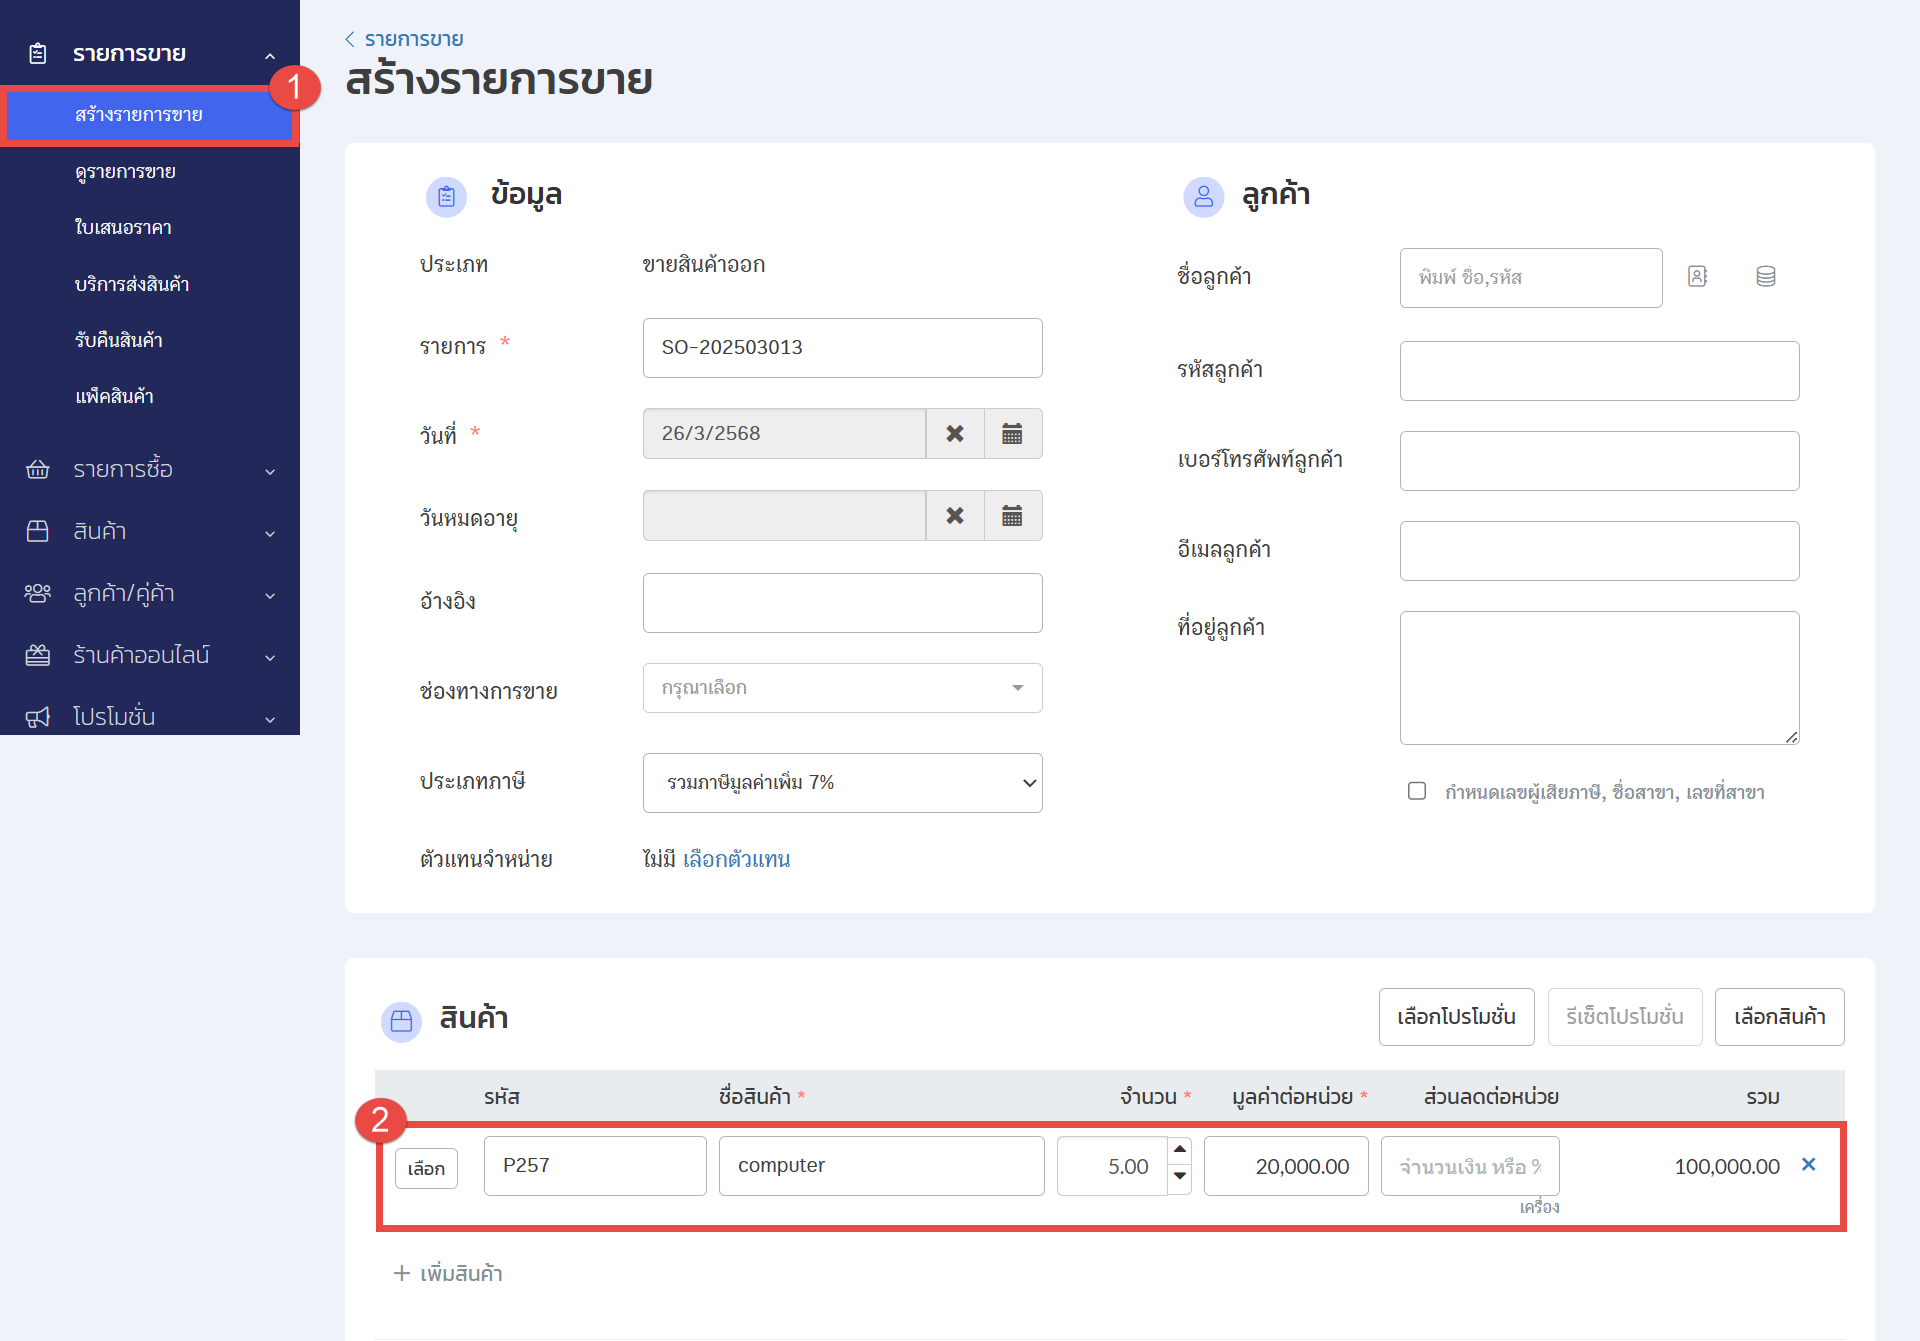This screenshot has height=1341, width=1920.
Task: Click the customer address text area
Action: point(1599,677)
